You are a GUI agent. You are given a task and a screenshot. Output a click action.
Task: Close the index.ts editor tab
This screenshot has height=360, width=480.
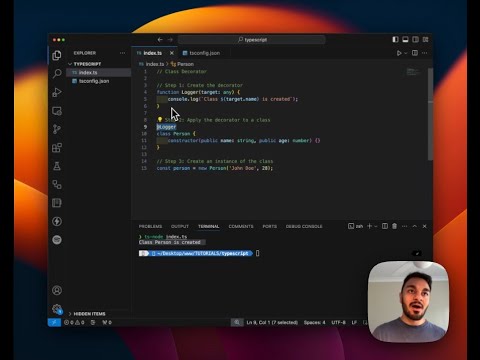tap(172, 53)
